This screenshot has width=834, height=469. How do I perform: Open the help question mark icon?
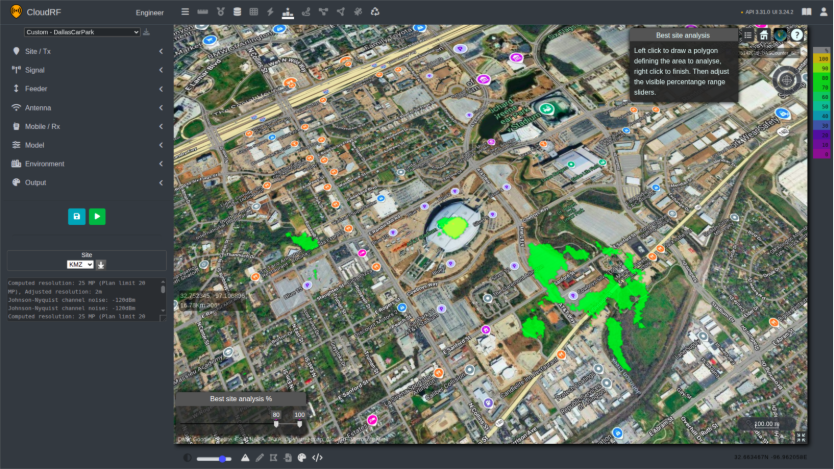click(797, 35)
